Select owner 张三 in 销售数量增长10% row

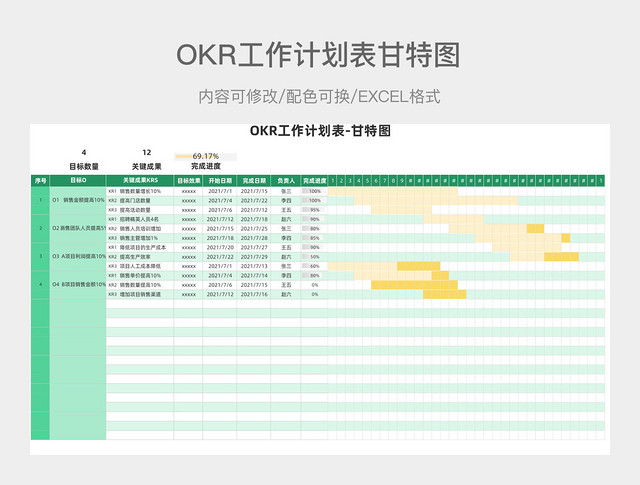(x=286, y=191)
